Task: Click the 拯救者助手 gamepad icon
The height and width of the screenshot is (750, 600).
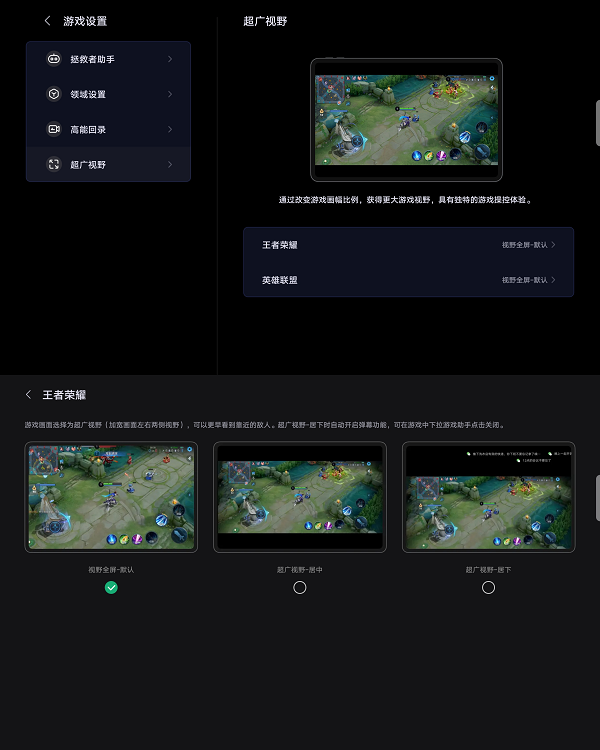Action: [x=54, y=59]
